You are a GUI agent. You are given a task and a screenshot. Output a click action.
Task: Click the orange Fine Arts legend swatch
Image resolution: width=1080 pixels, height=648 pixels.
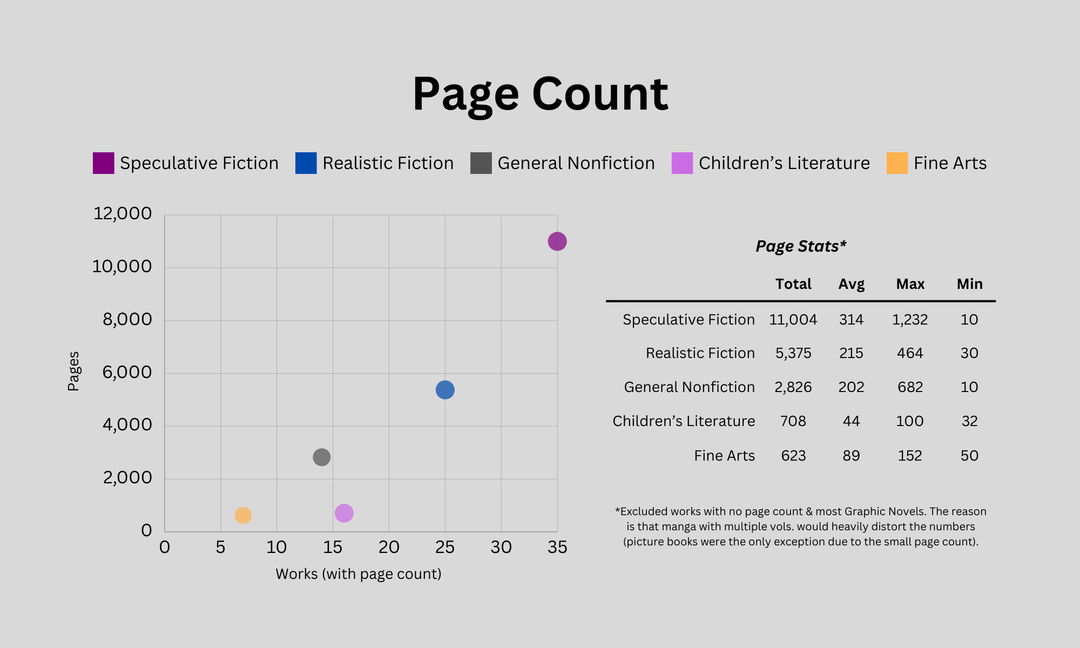[897, 163]
